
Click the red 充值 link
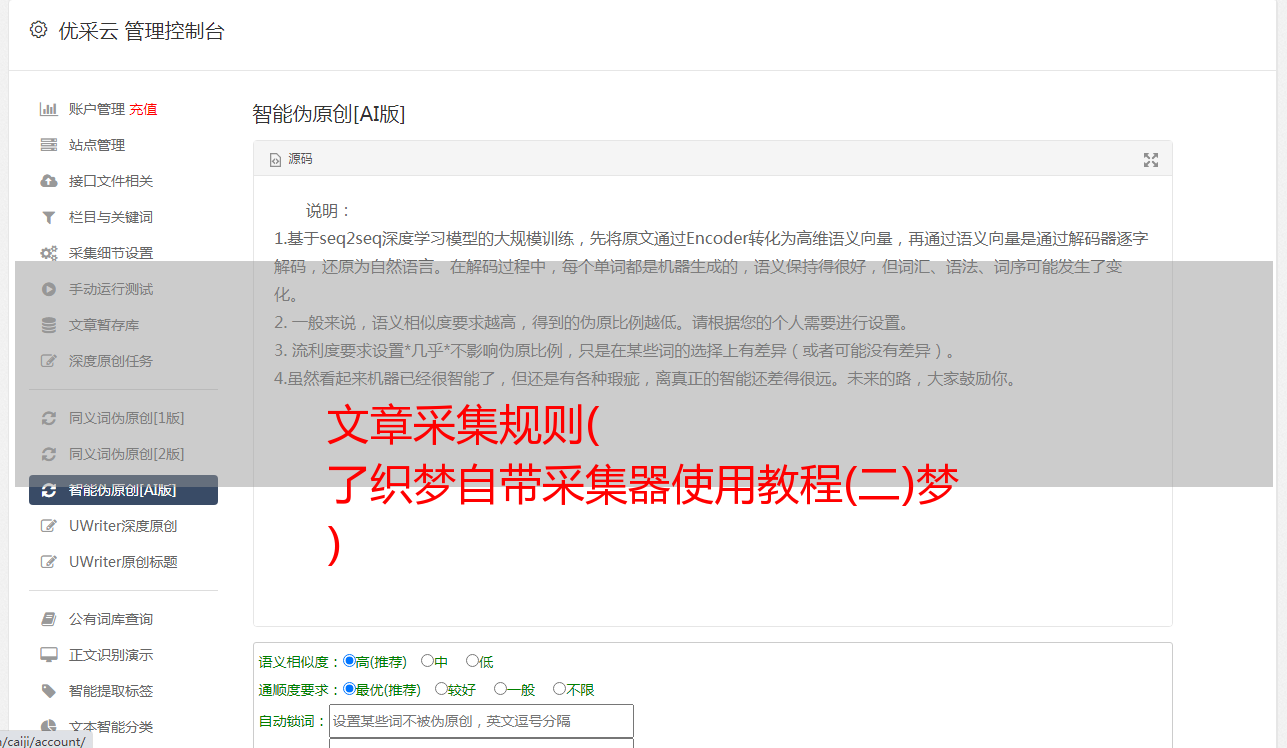pos(143,109)
